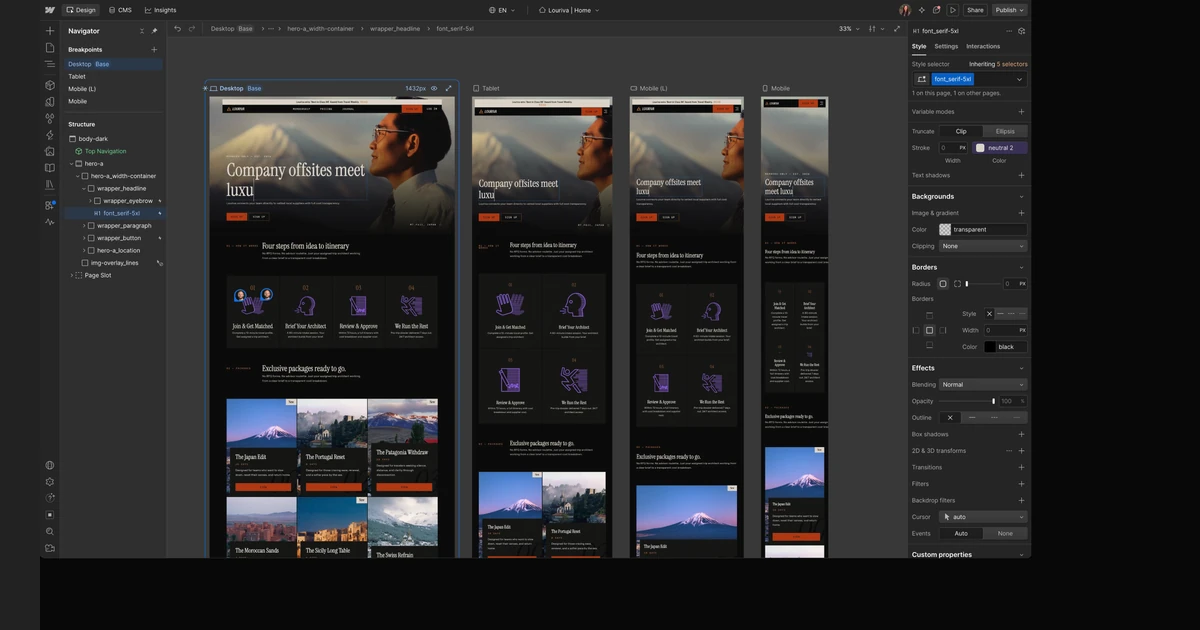The width and height of the screenshot is (1200, 630).
Task: Add a transition effect
Action: [x=1021, y=467]
